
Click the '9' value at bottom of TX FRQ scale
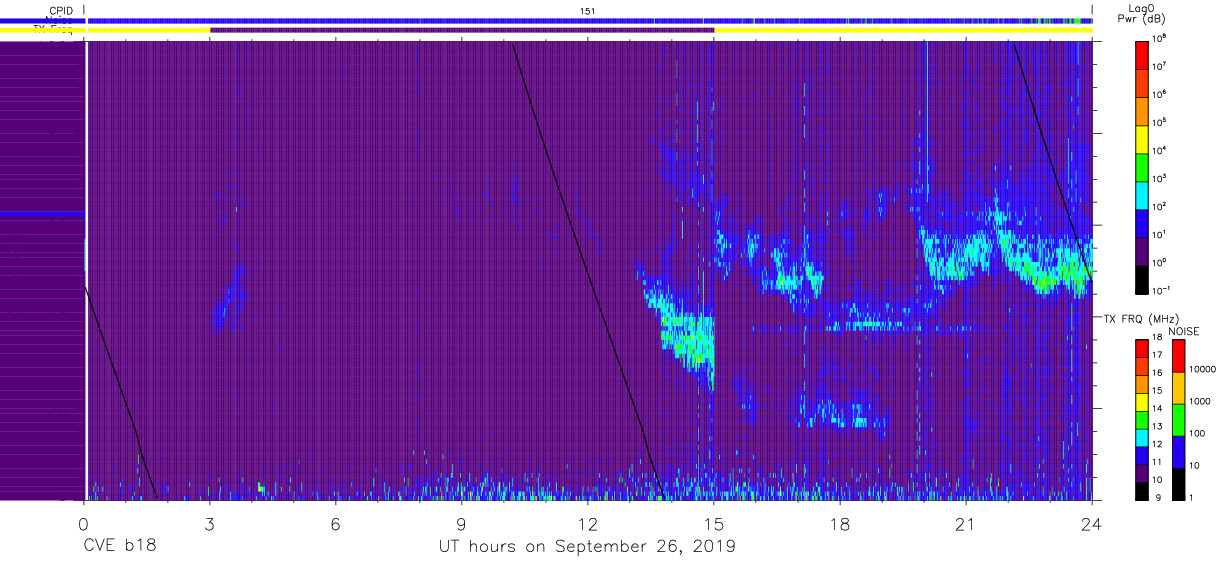point(1157,498)
